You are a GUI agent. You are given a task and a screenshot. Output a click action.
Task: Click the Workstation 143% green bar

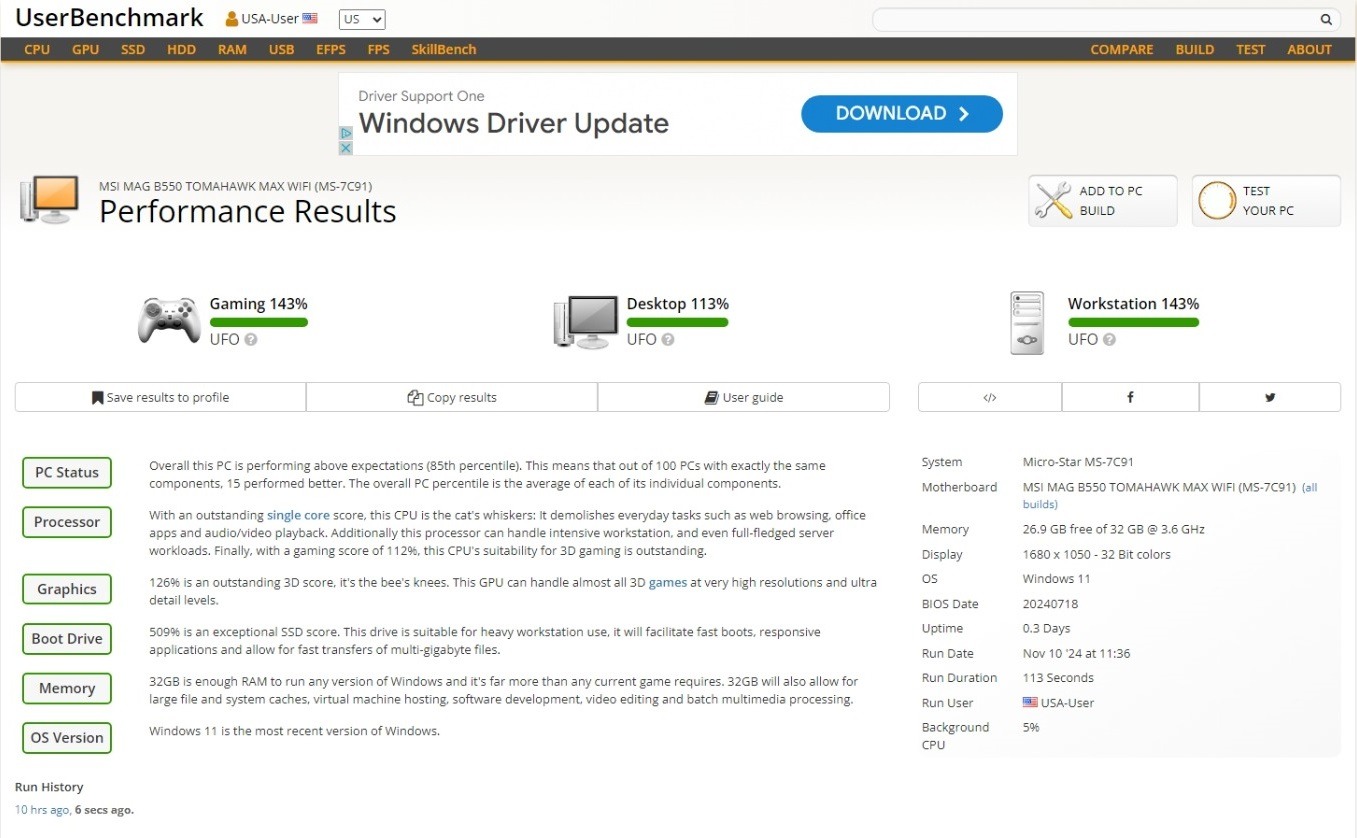click(x=1134, y=322)
